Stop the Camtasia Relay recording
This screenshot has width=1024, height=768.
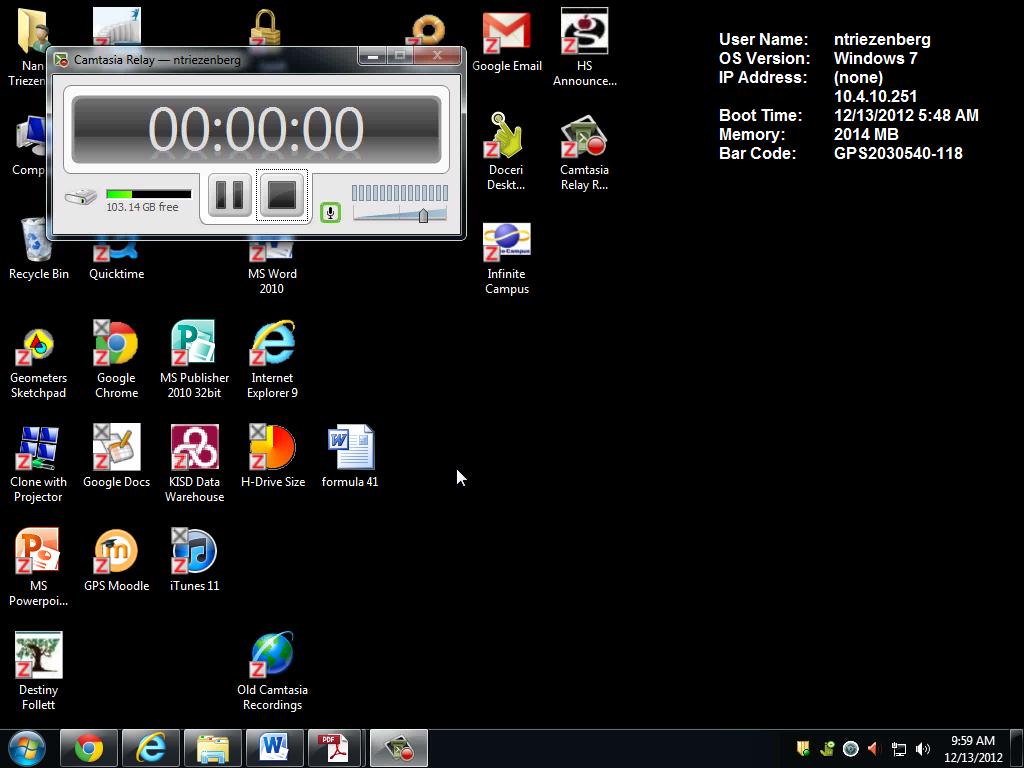[x=281, y=195]
